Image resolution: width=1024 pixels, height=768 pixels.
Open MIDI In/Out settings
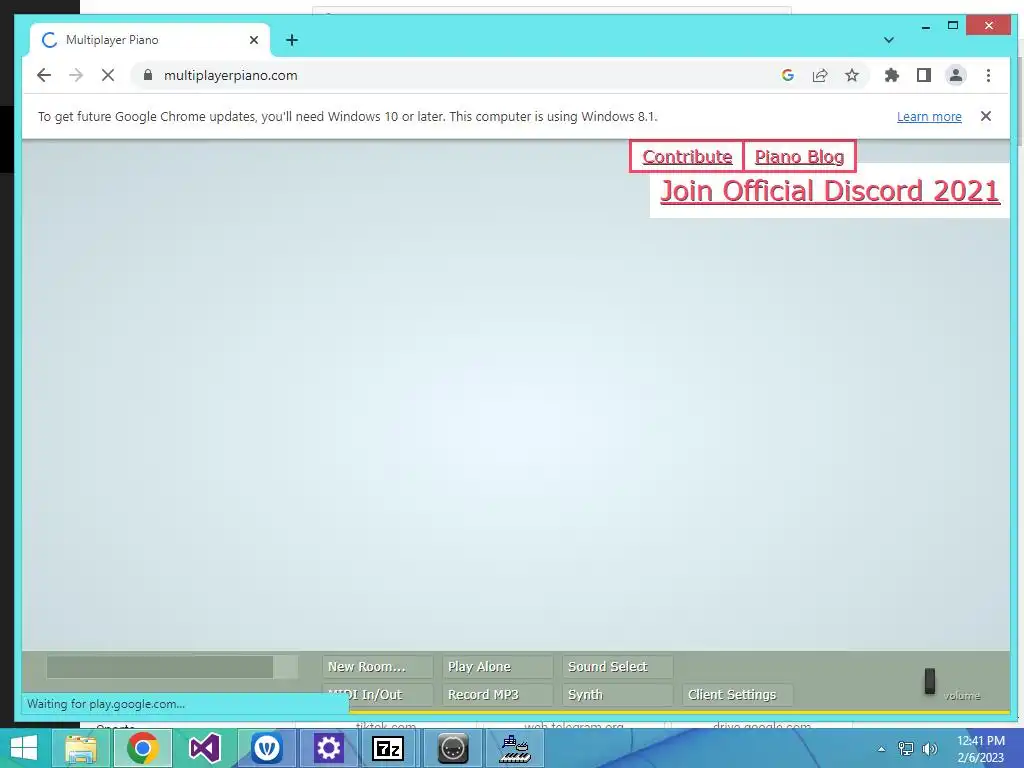point(377,695)
